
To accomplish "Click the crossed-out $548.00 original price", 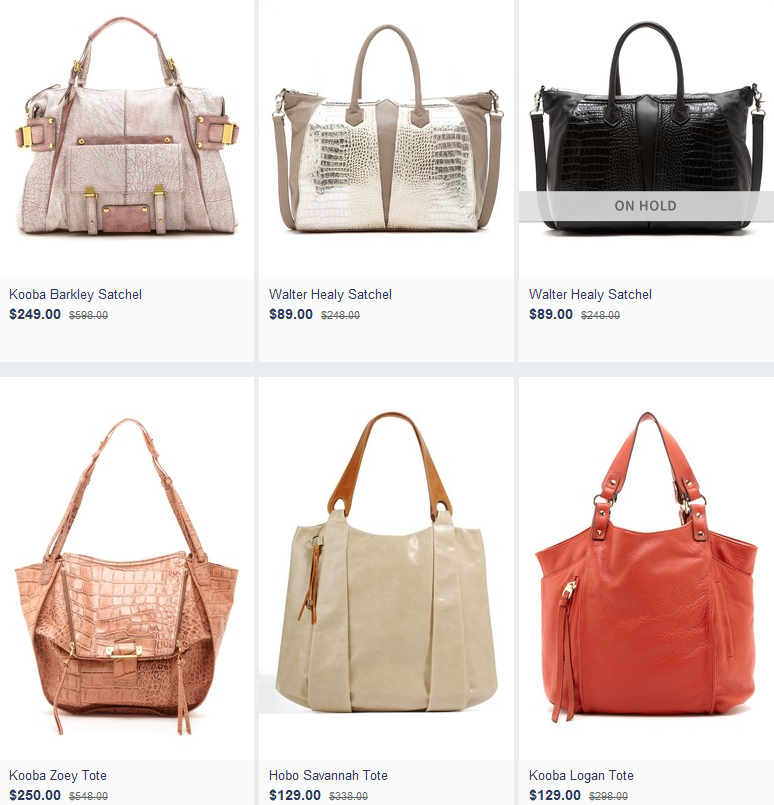I will 88,796.
